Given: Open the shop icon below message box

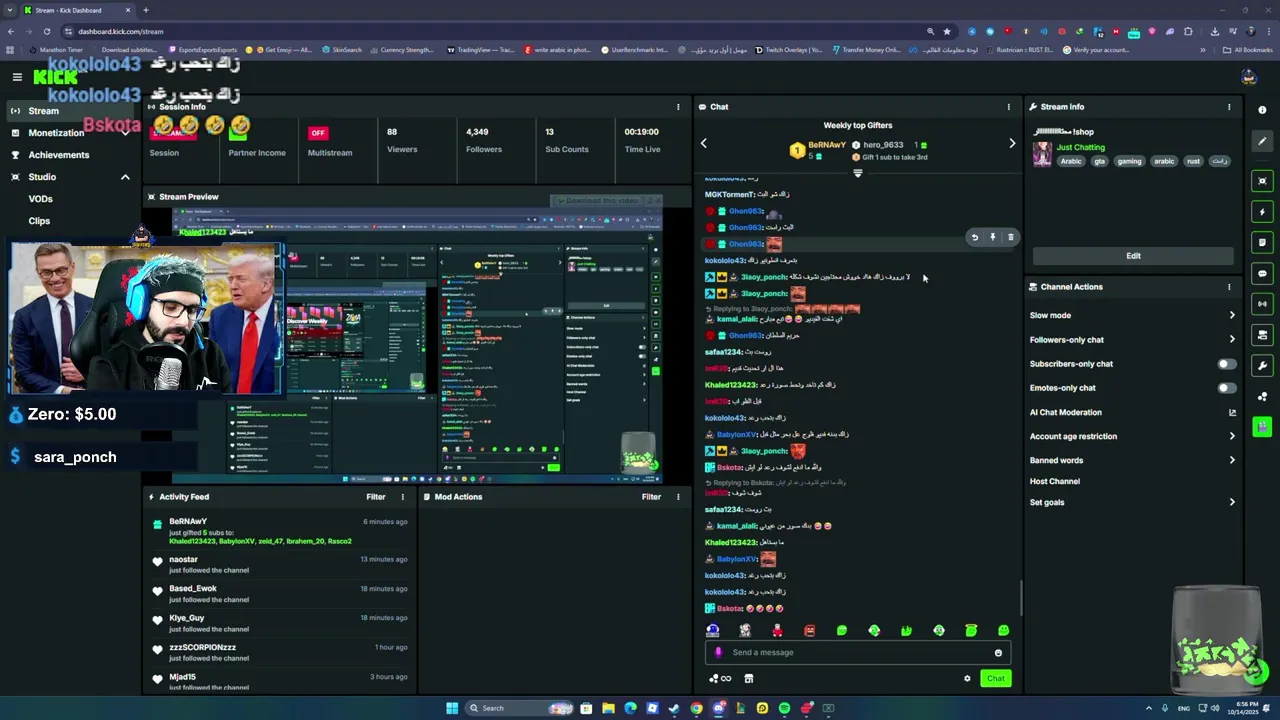Looking at the screenshot, I should [x=748, y=679].
